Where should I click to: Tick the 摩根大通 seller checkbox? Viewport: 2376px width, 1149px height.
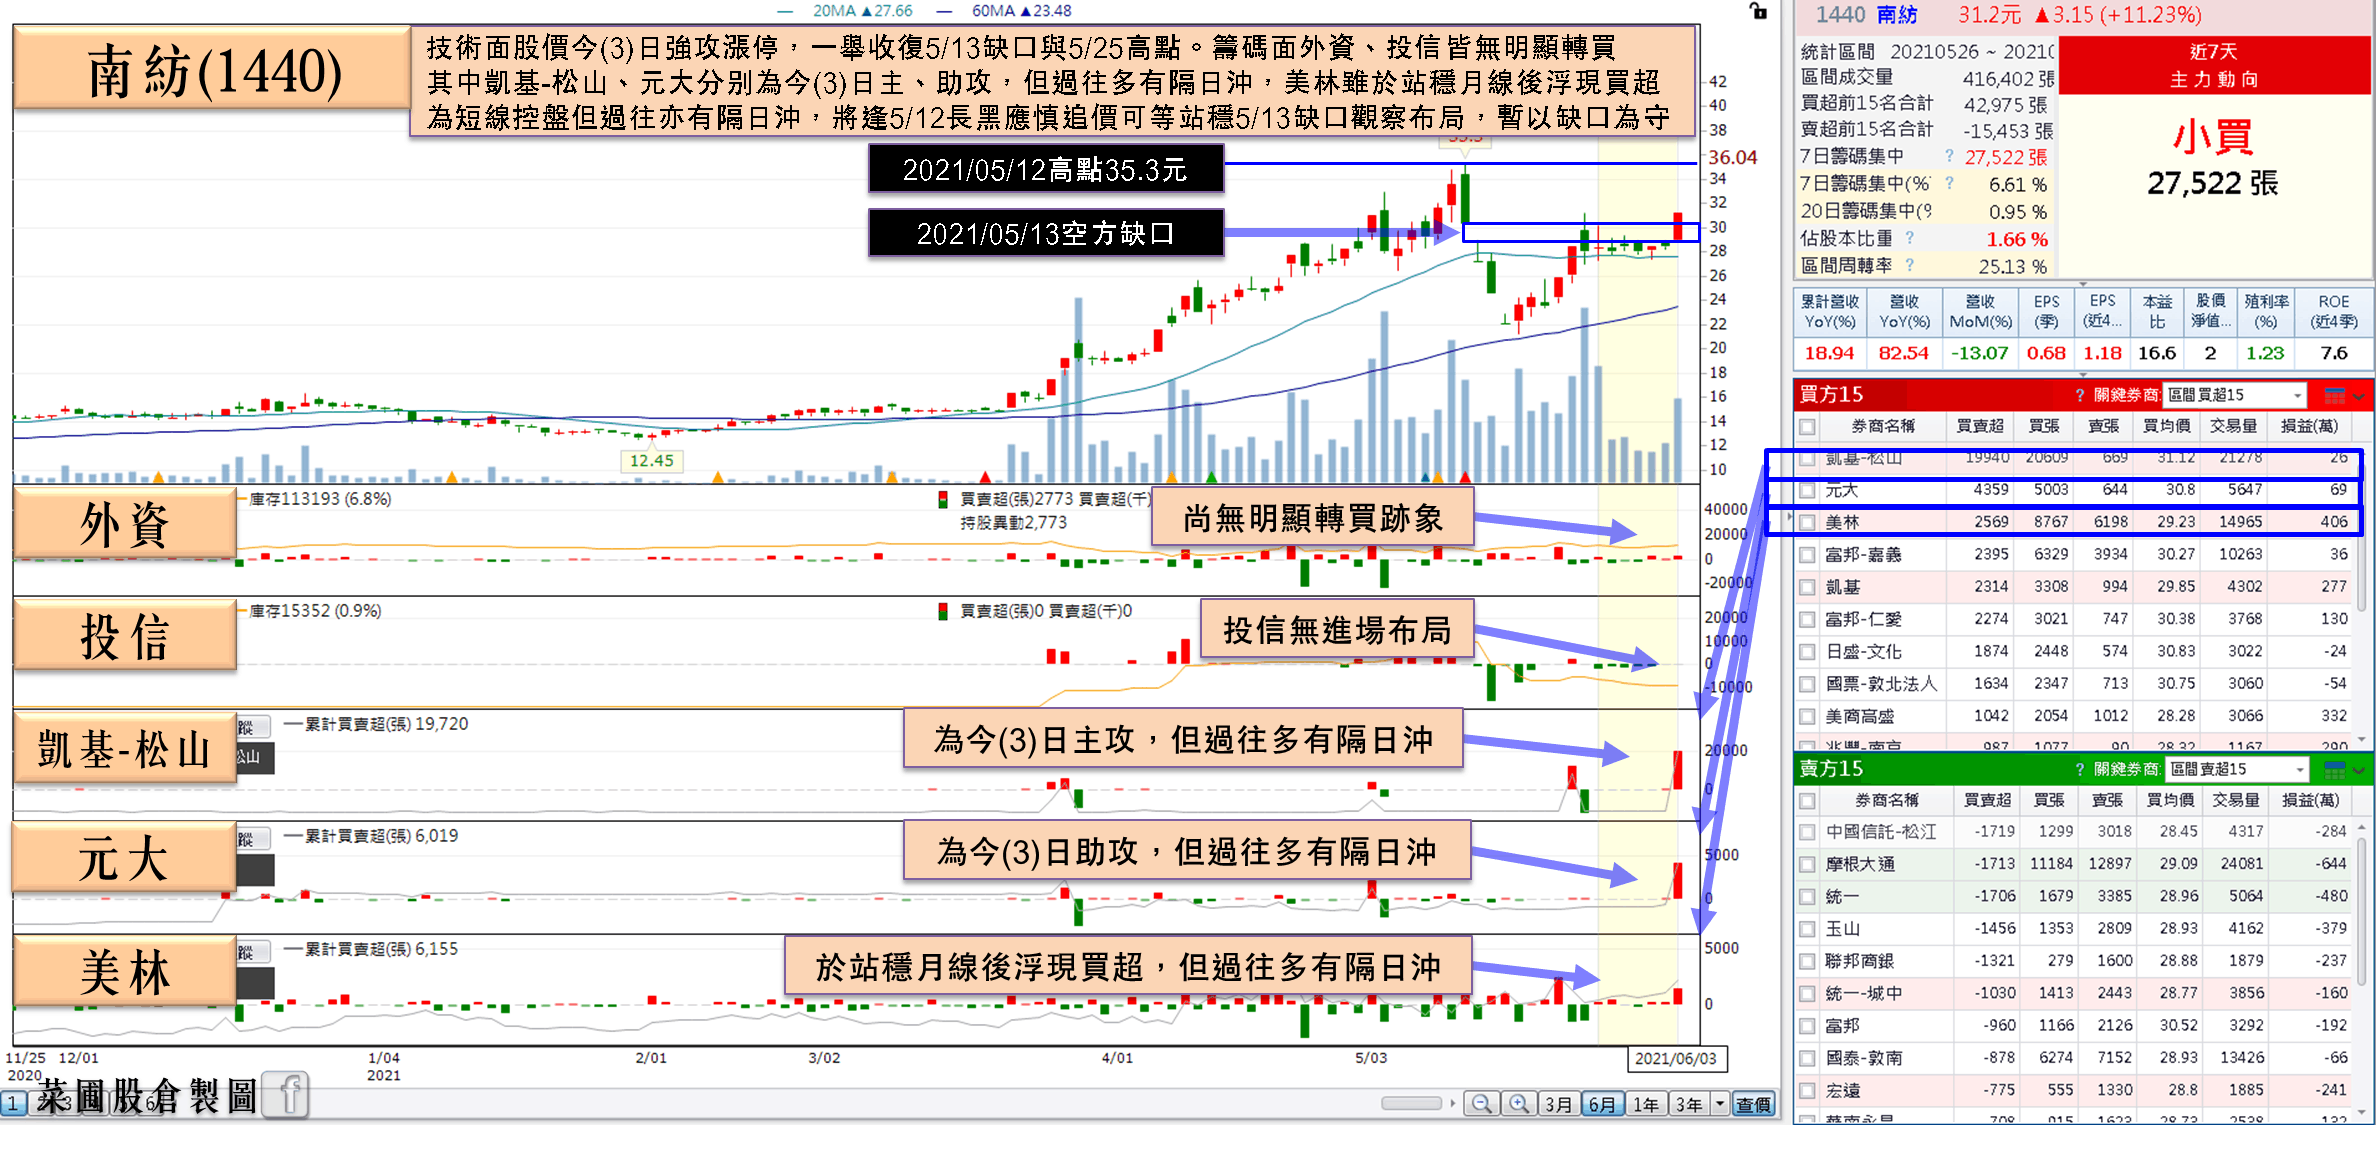pyautogui.click(x=1807, y=864)
